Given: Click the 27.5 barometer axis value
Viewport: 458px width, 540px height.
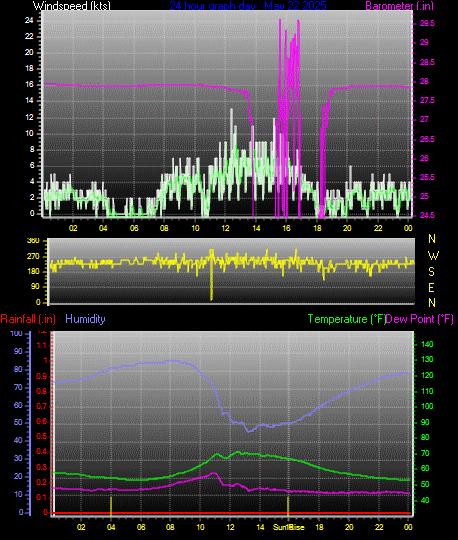Looking at the screenshot, I should pyautogui.click(x=427, y=101).
